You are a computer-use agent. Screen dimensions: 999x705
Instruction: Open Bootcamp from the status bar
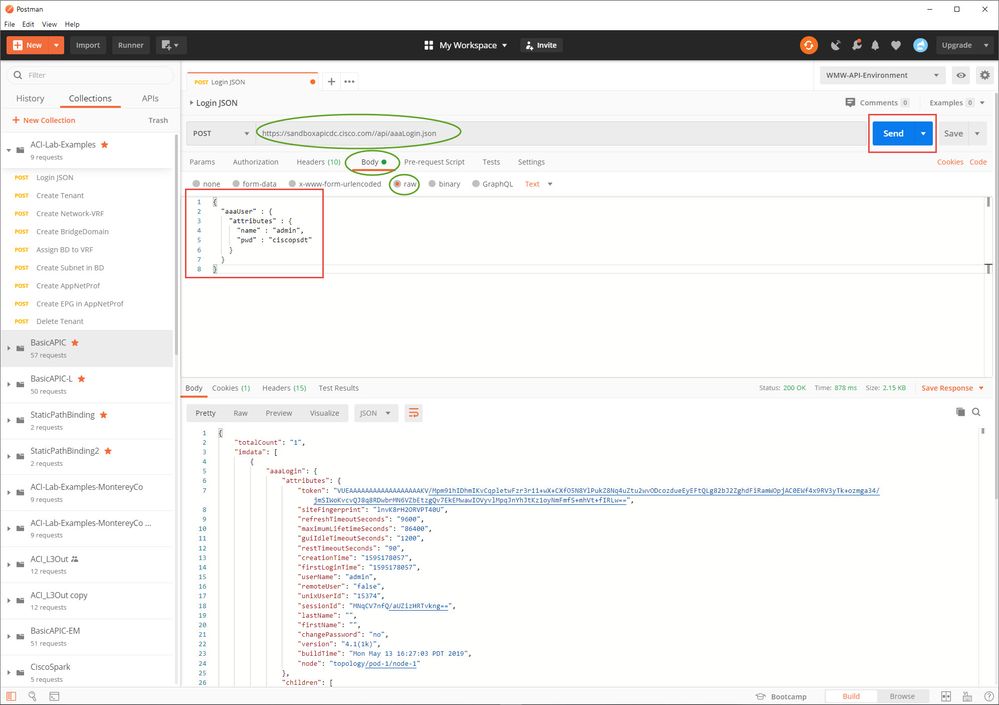tap(780, 697)
